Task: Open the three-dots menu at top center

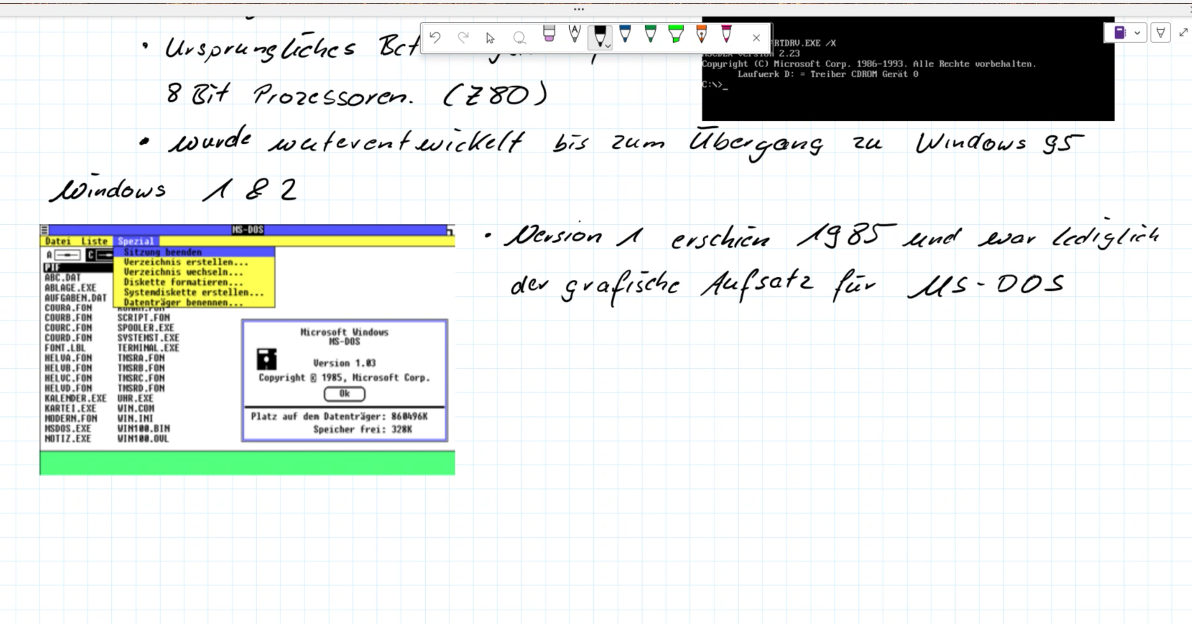Action: pyautogui.click(x=579, y=9)
